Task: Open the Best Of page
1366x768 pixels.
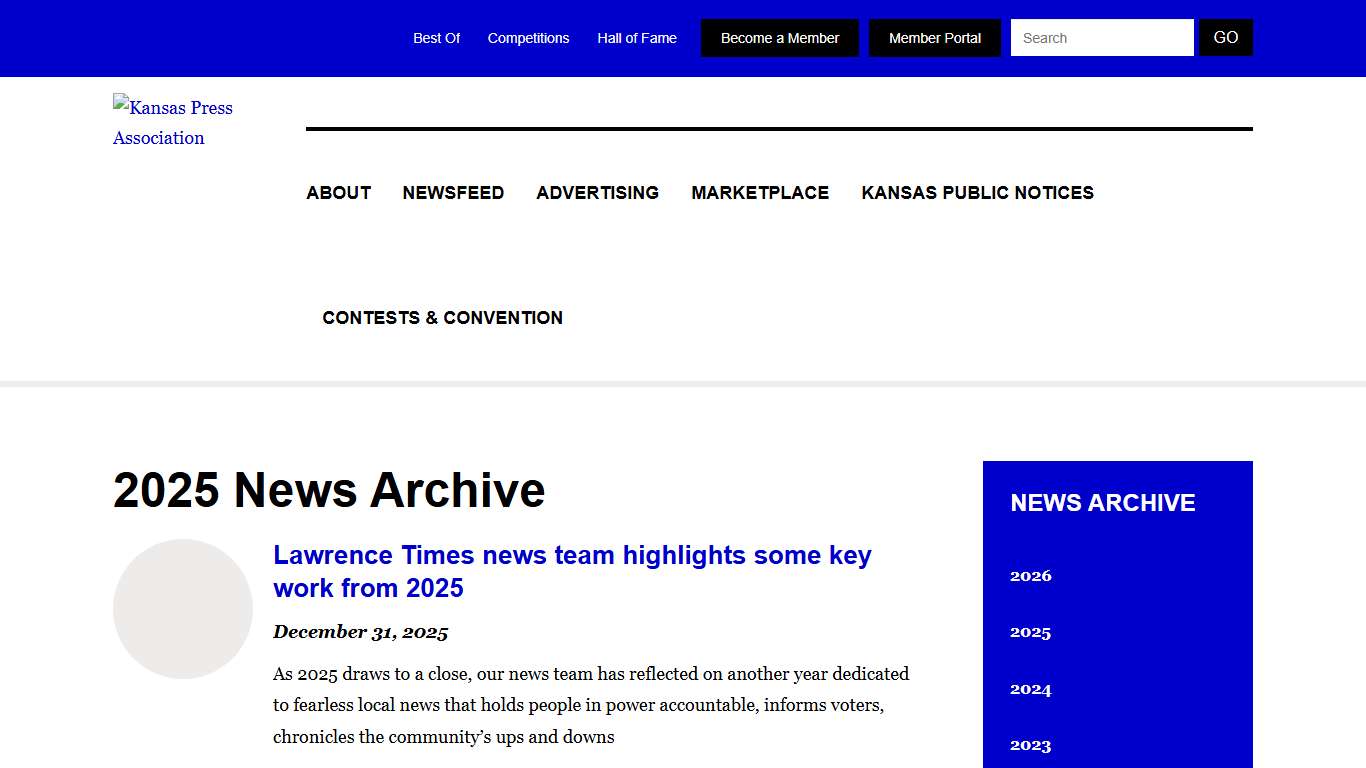Action: coord(436,37)
